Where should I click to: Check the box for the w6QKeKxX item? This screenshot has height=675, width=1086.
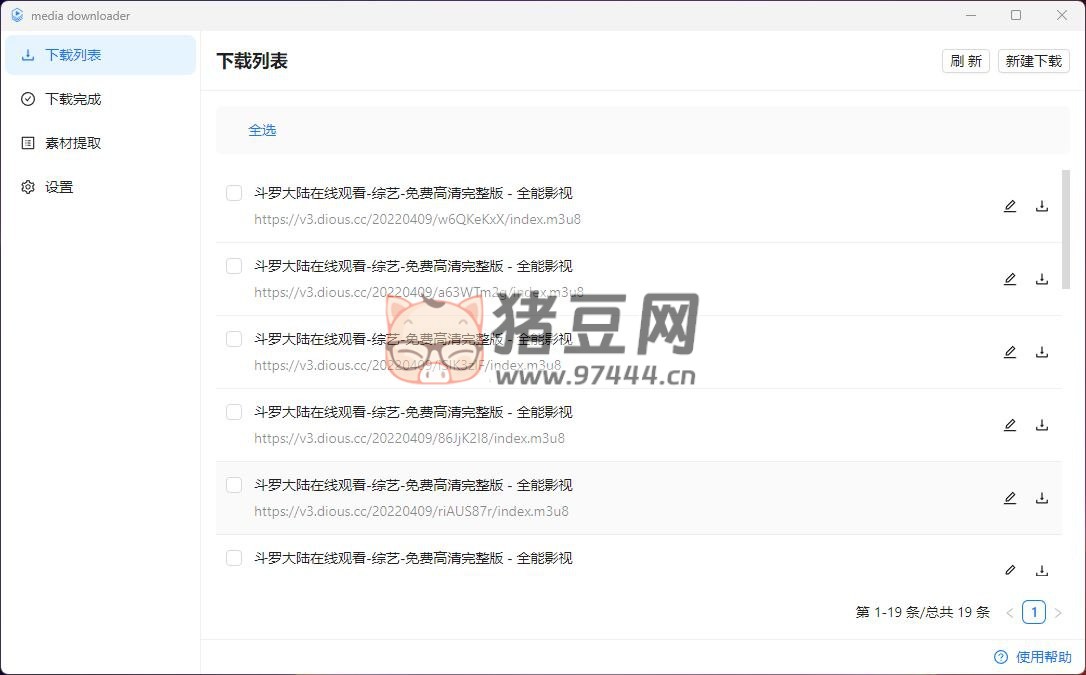coord(234,193)
